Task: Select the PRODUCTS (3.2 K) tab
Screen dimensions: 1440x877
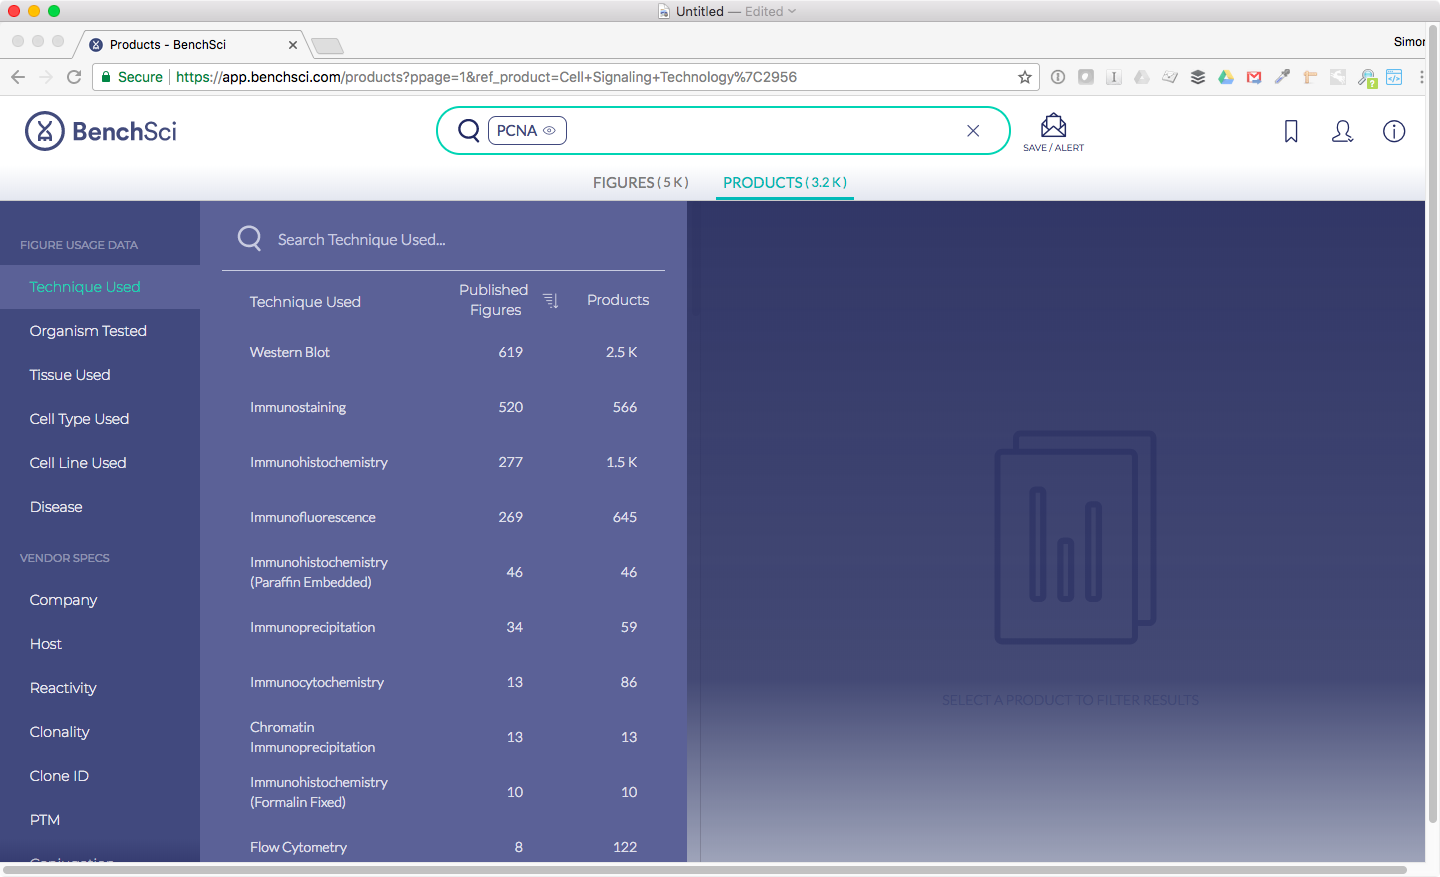Action: pyautogui.click(x=785, y=182)
